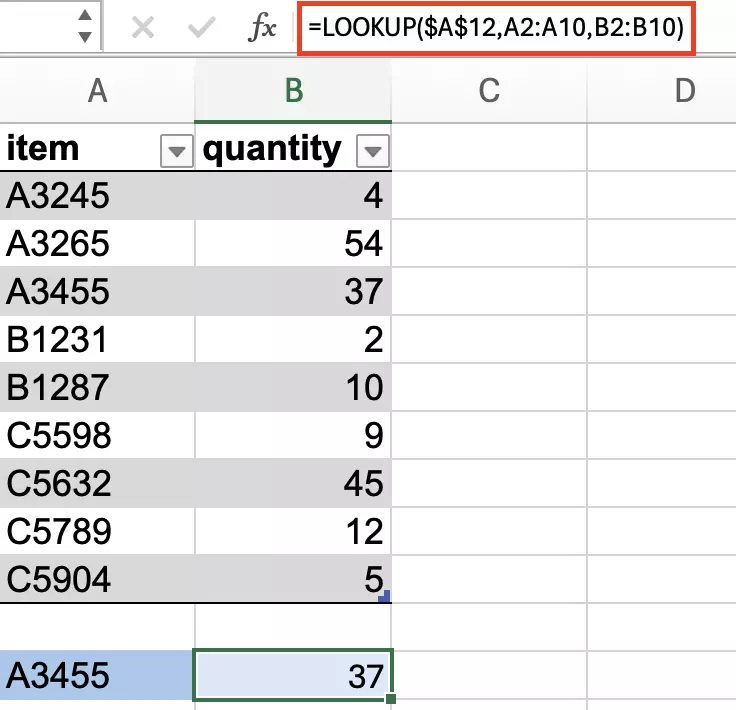
Task: Click the table resize handle at C5904 row
Action: pos(384,596)
